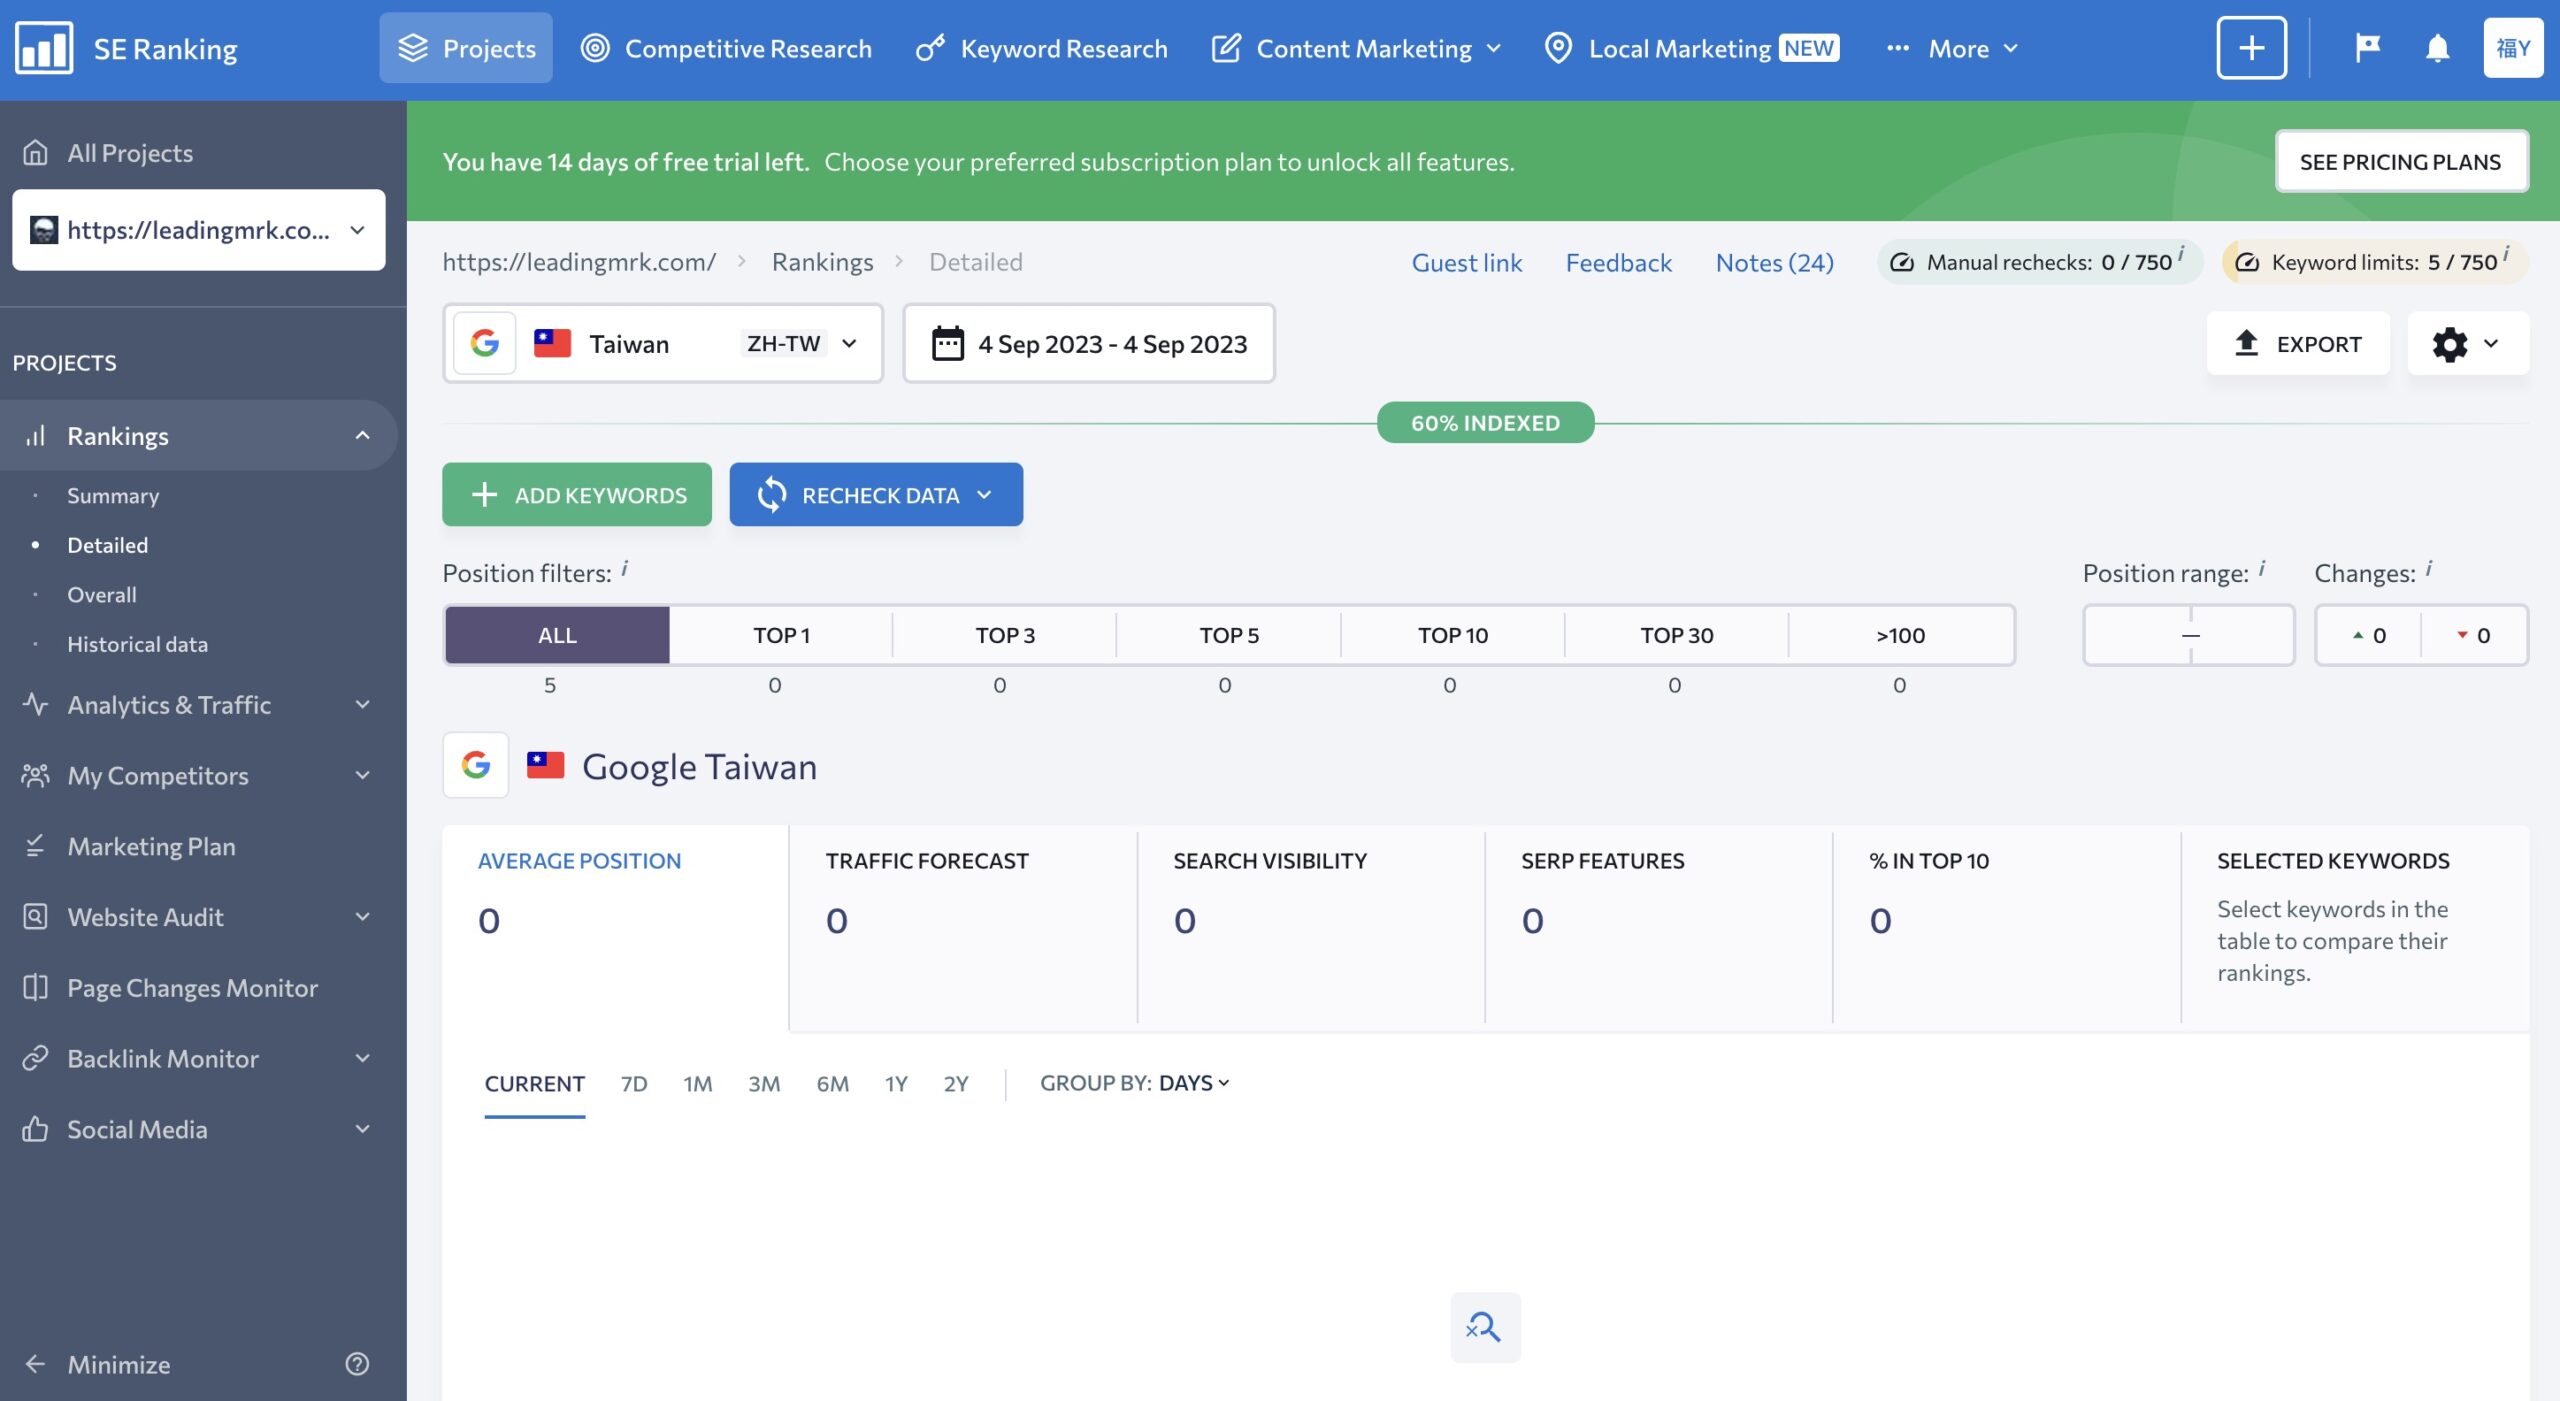Image resolution: width=2560 pixels, height=1401 pixels.
Task: Adjust the Position range slider
Action: point(2188,635)
